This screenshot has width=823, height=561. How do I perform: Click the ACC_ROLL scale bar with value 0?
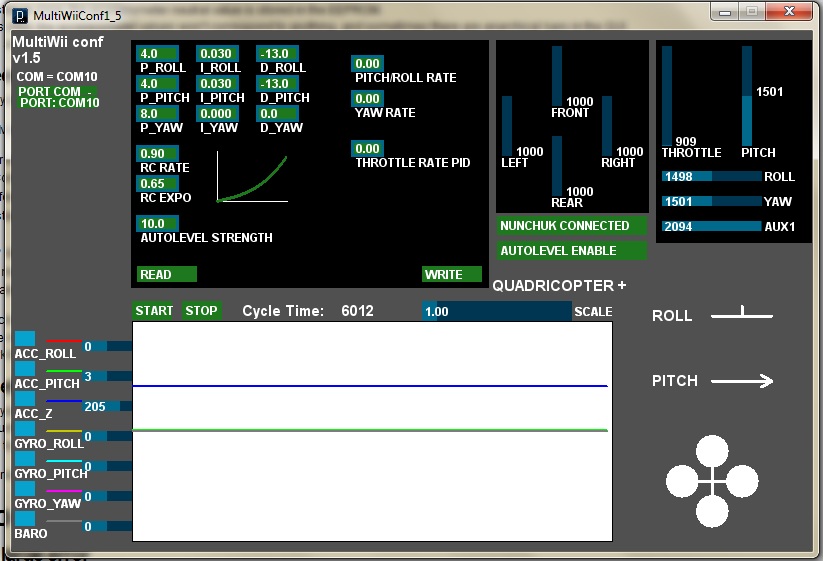click(x=107, y=346)
